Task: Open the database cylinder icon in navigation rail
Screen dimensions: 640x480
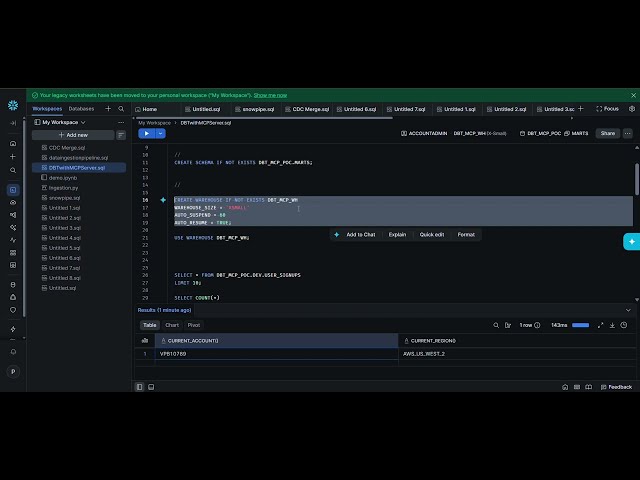Action: point(13,284)
